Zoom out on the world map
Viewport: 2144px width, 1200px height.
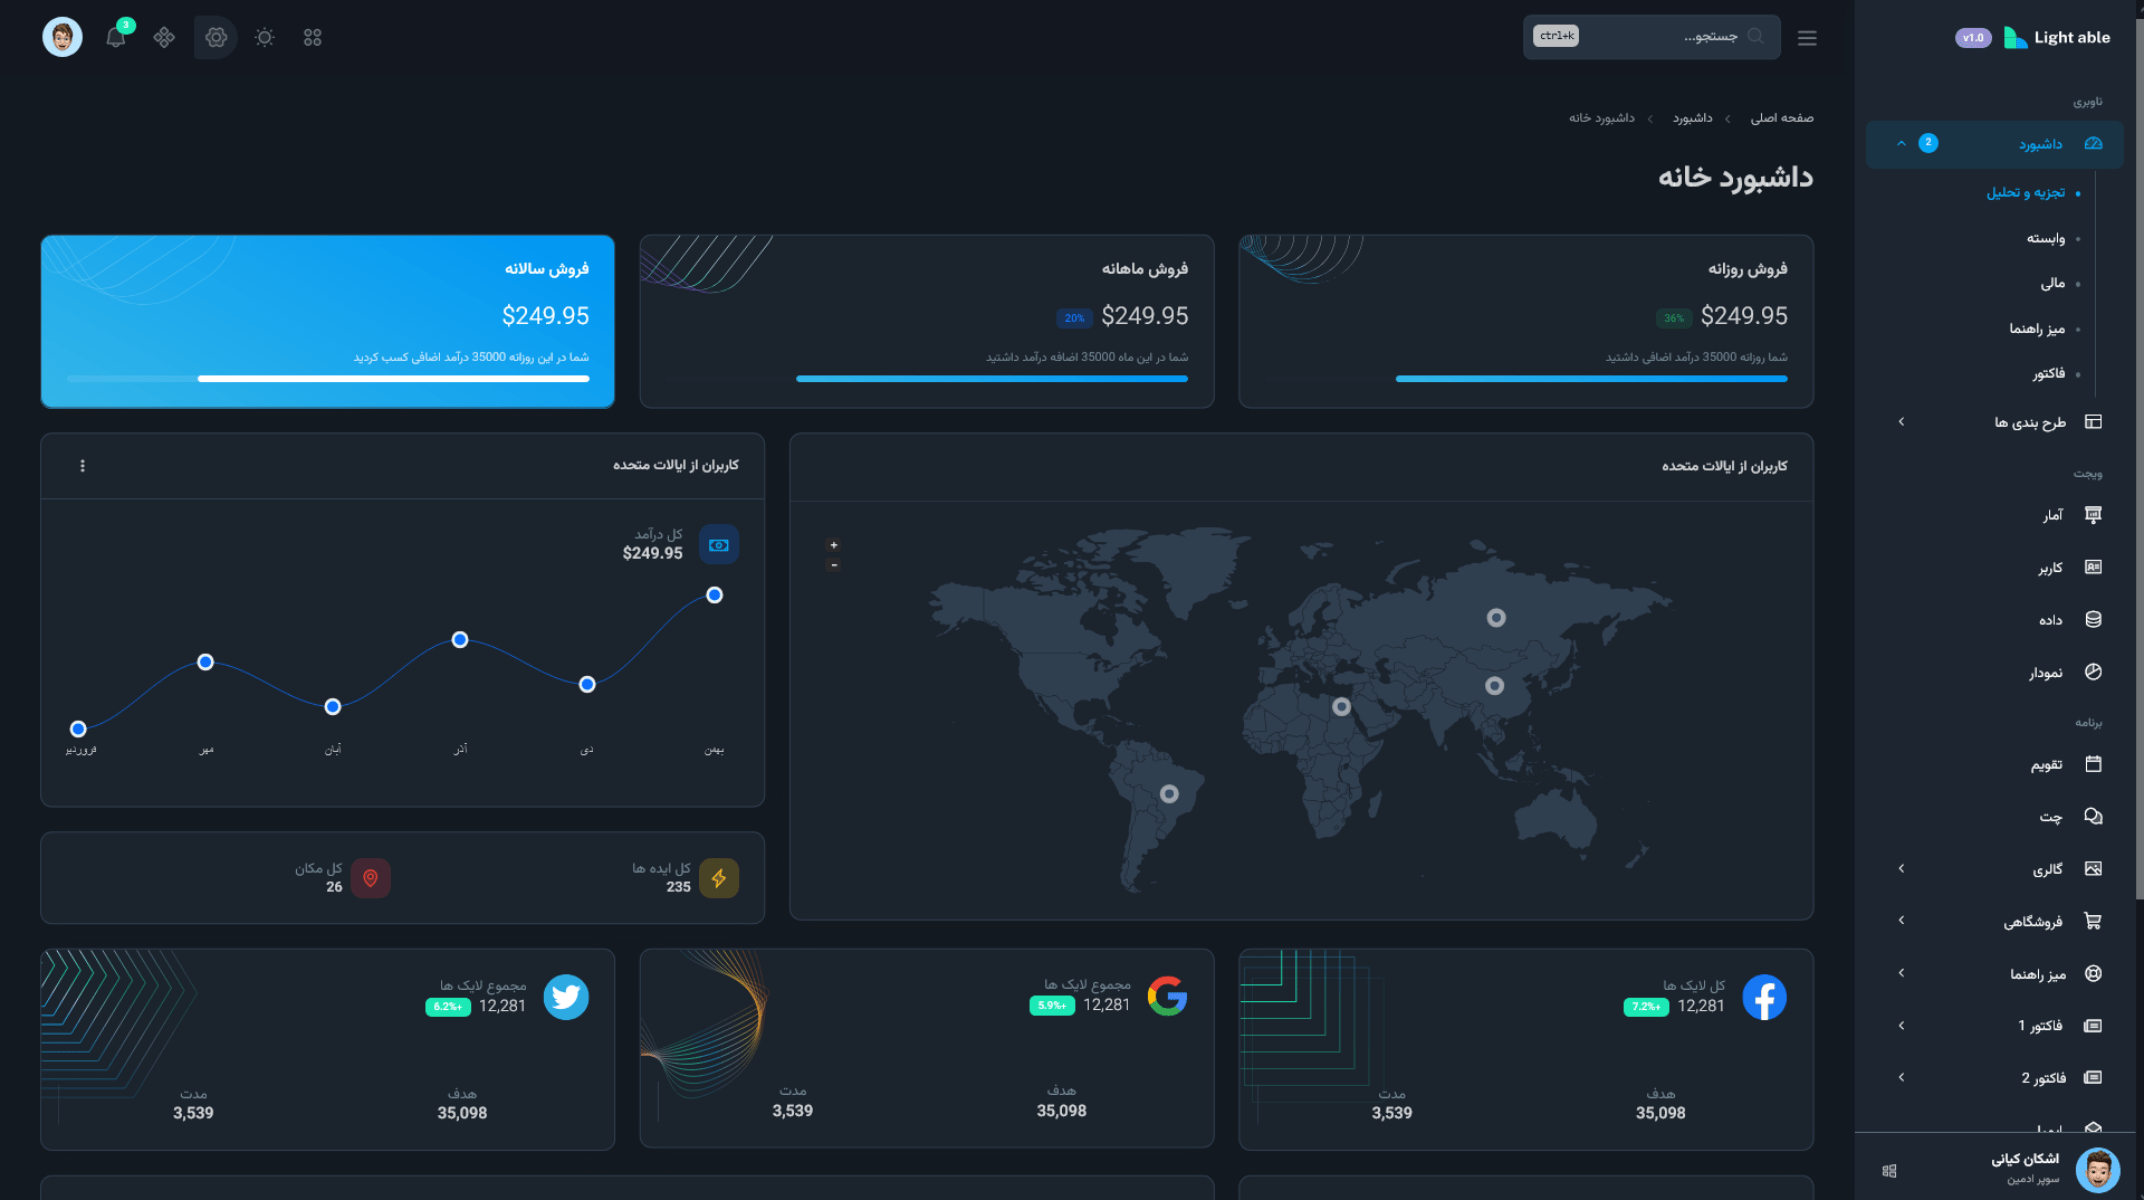[833, 565]
